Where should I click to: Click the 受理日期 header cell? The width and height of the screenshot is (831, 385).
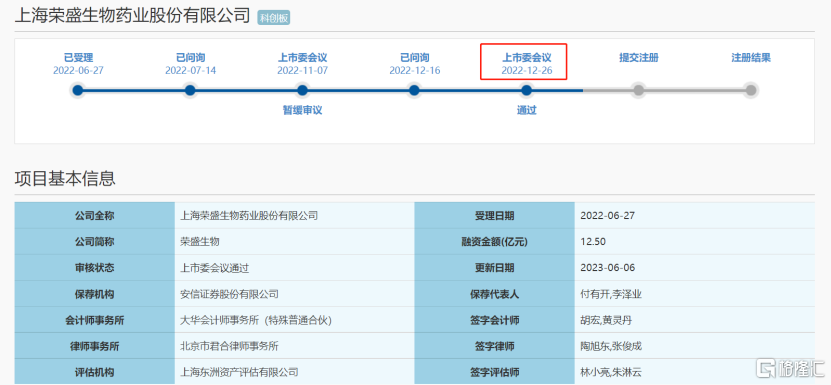pyautogui.click(x=494, y=216)
